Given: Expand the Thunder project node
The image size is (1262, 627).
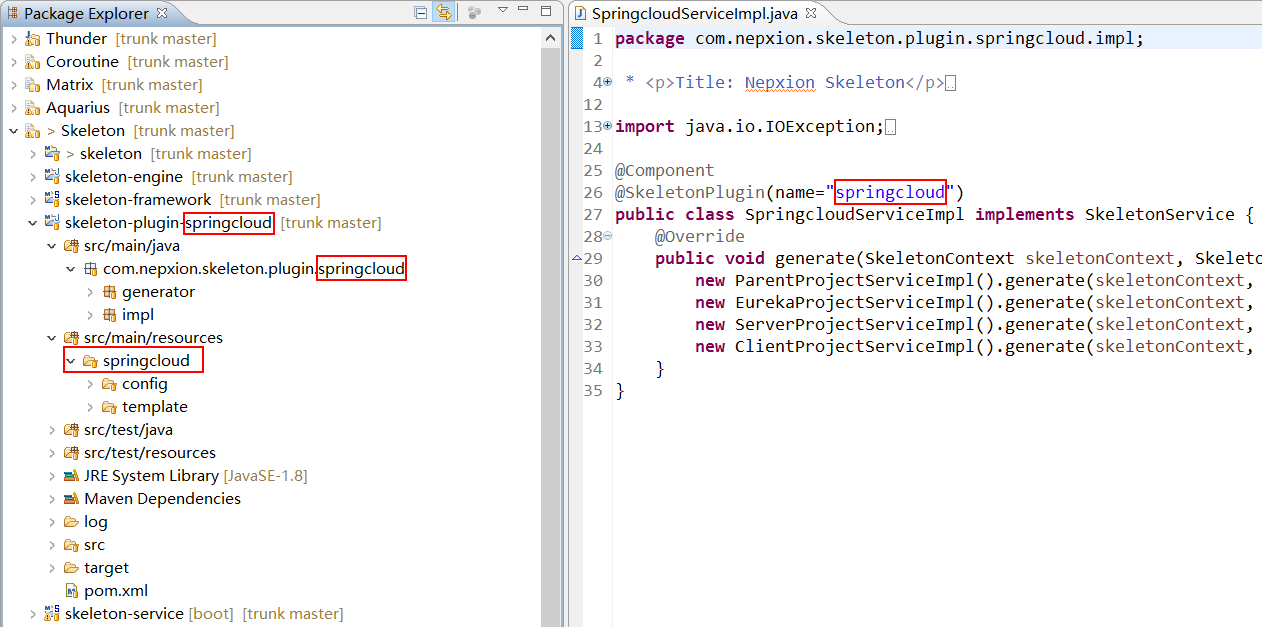Looking at the screenshot, I should click(13, 39).
